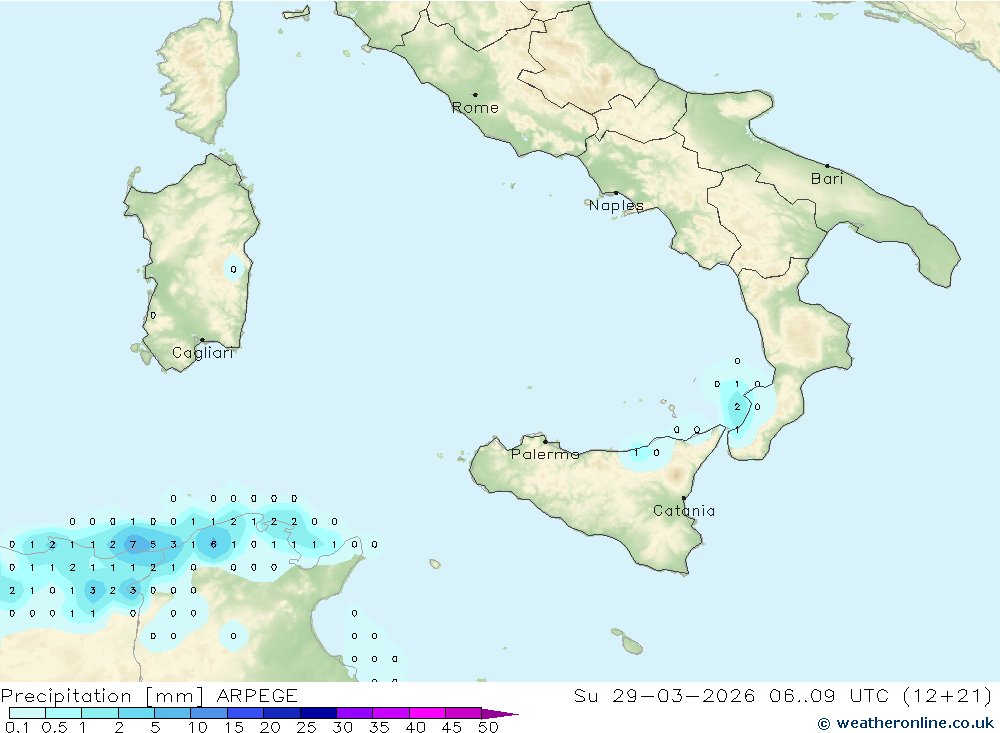Select the 2–5 mm legend color swatch
Screen dimensions: 1000x733
[x=136, y=713]
